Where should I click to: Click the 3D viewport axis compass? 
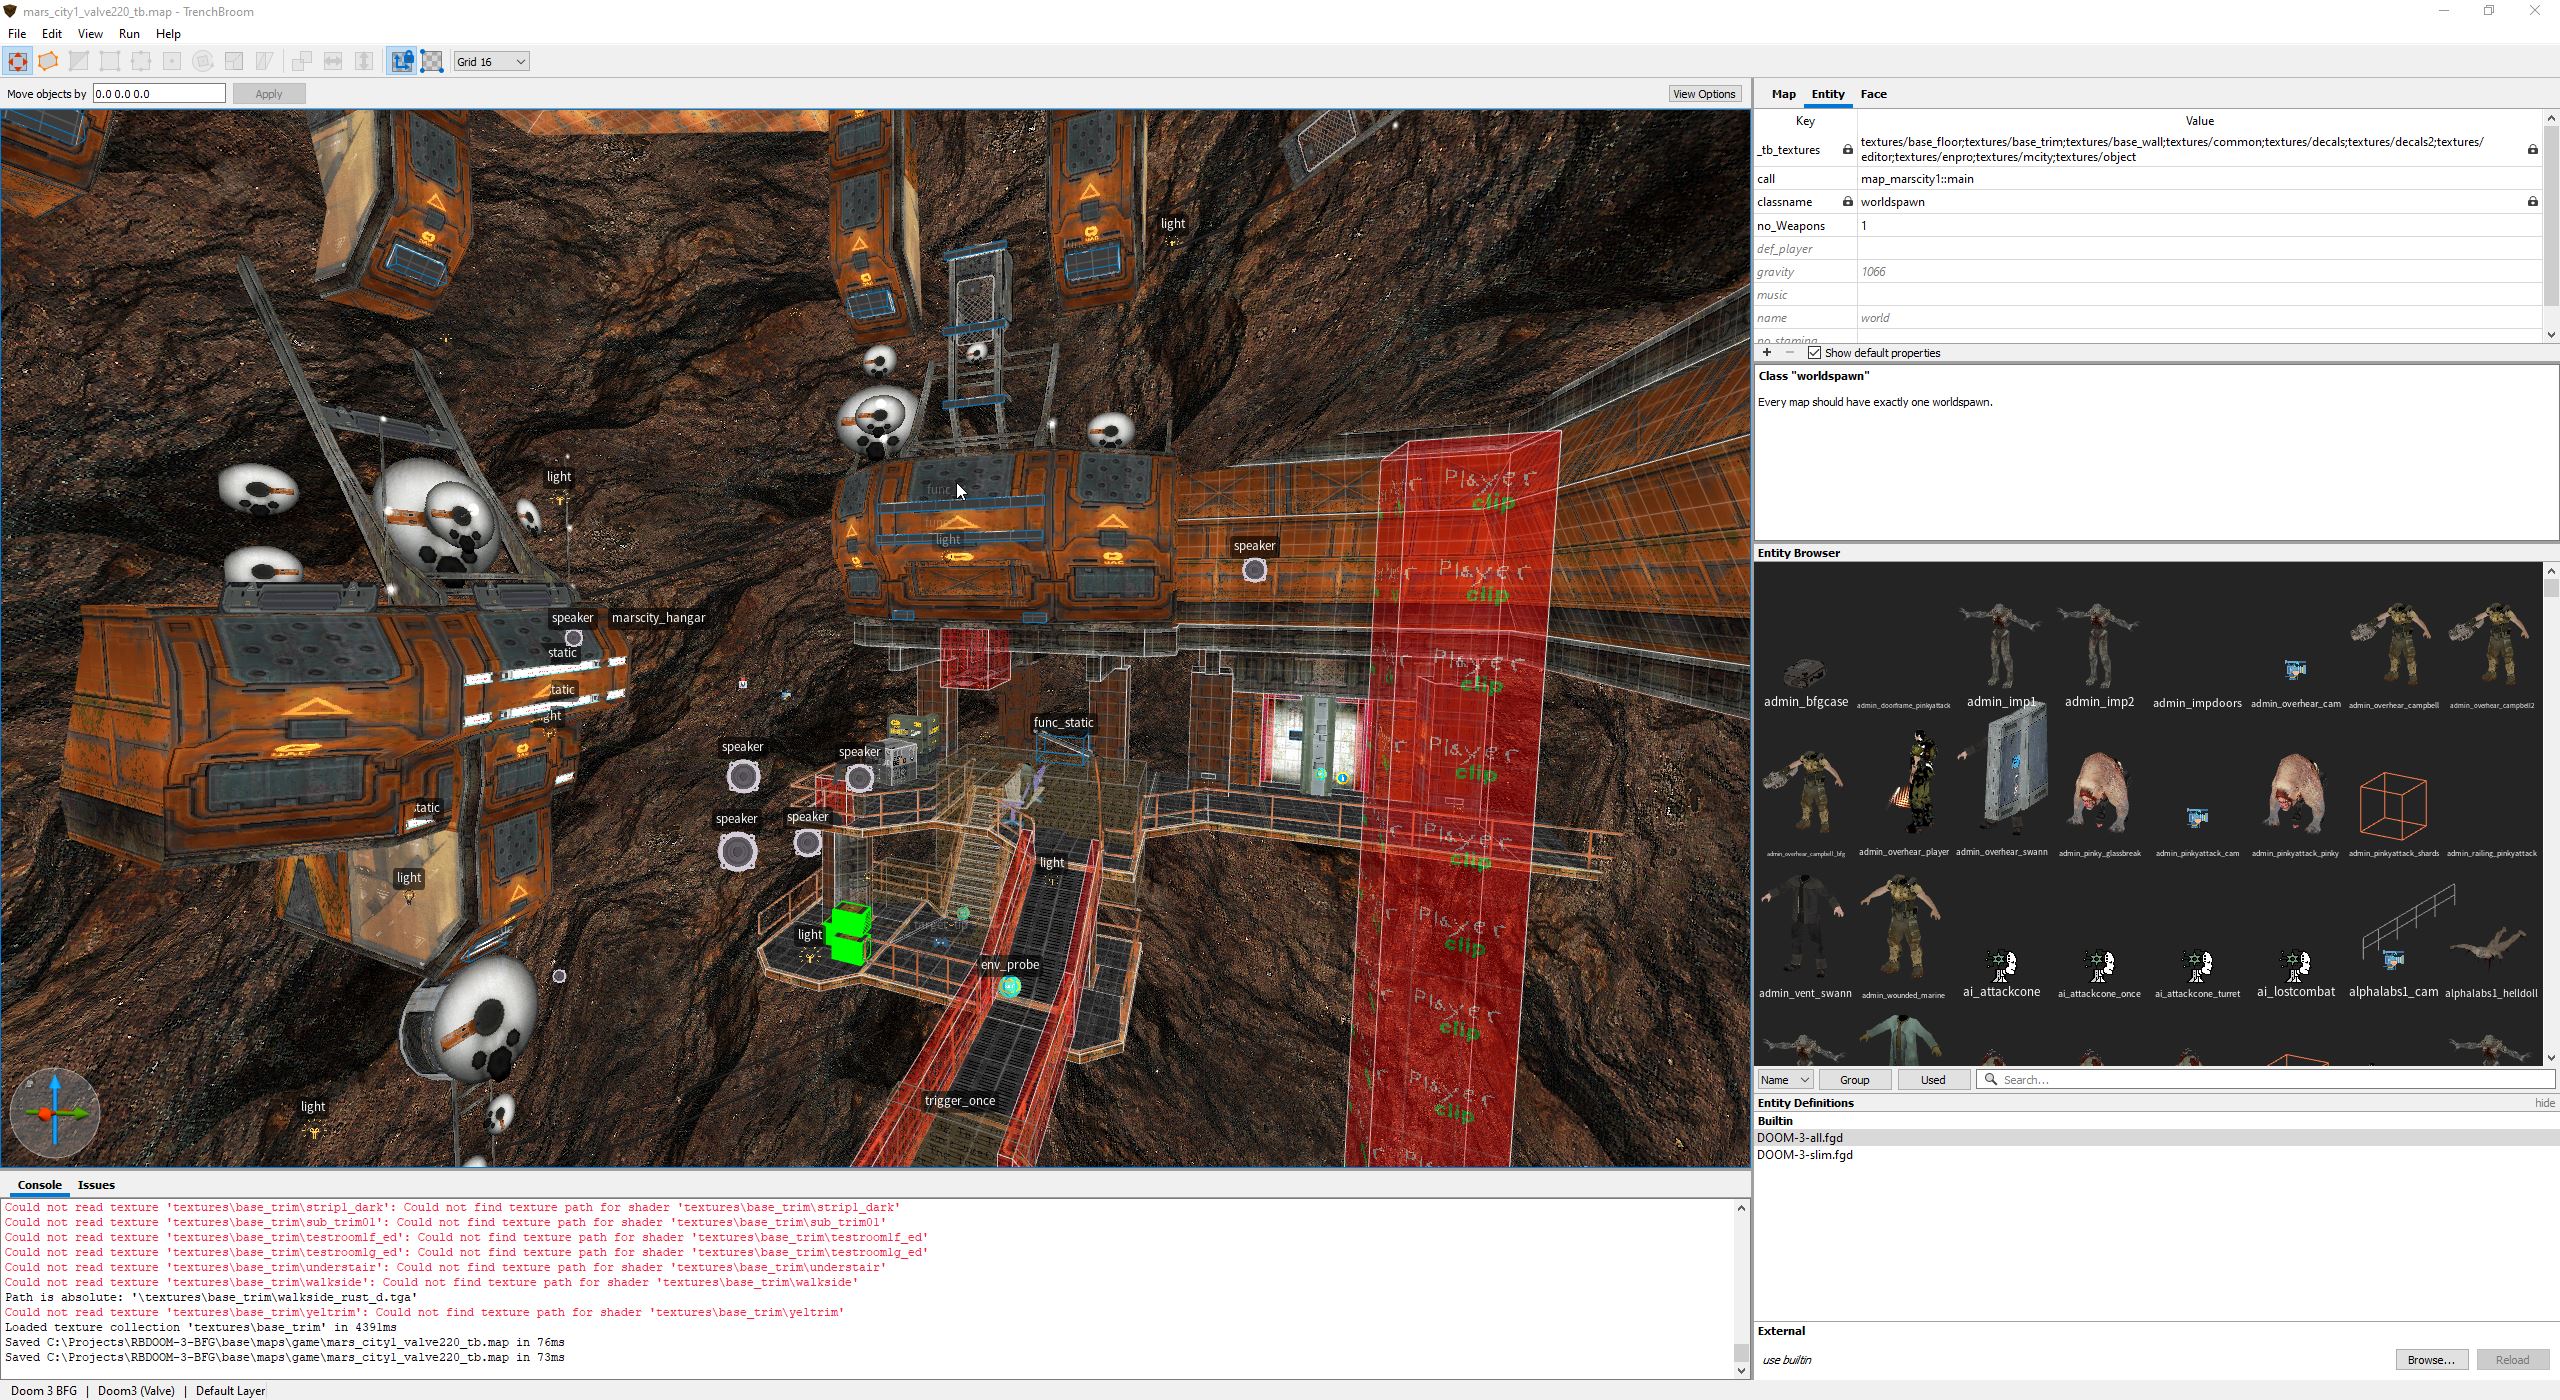55,1113
